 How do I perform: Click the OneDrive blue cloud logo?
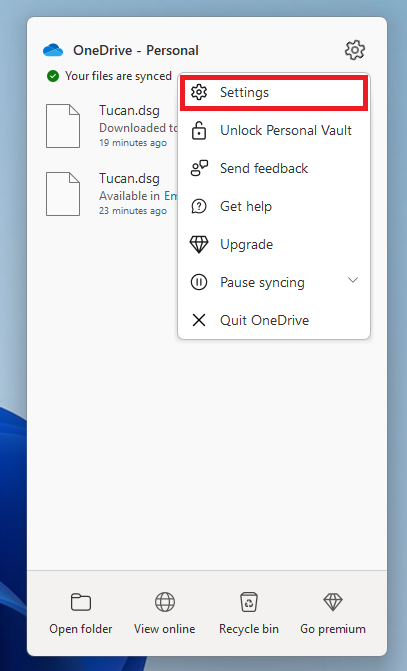(x=53, y=50)
